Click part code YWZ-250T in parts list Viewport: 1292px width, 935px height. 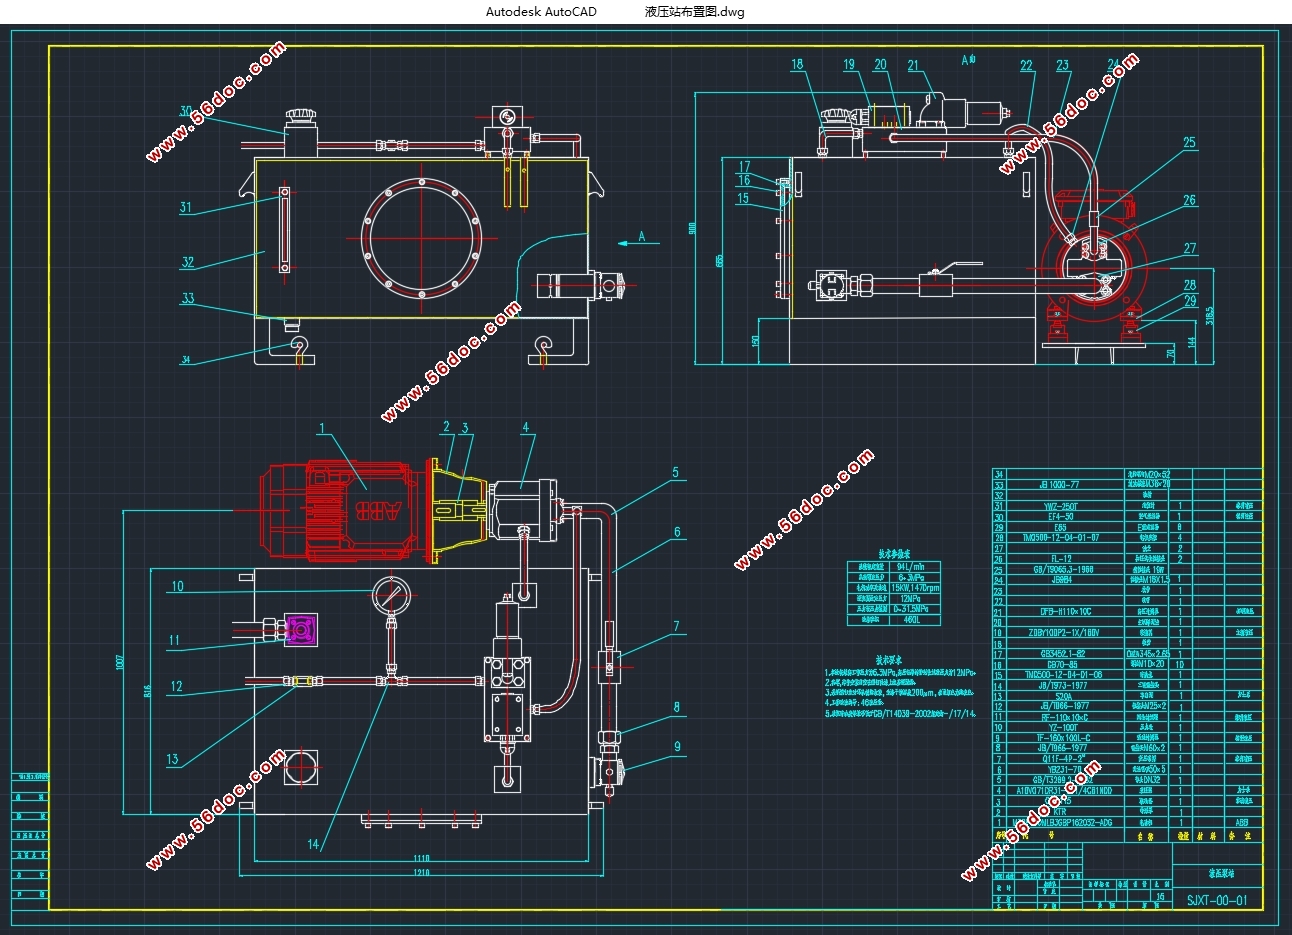tap(1061, 506)
